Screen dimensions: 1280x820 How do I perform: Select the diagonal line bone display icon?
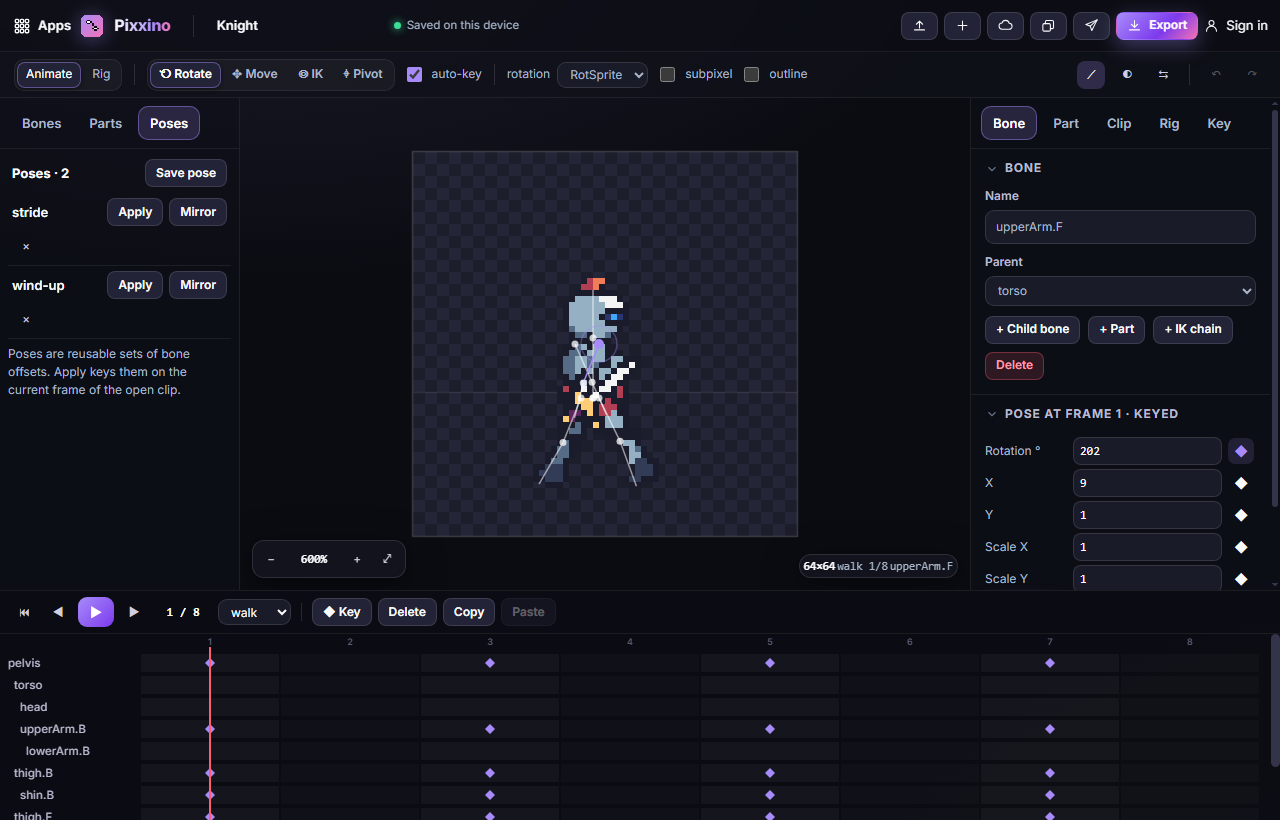coord(1091,74)
